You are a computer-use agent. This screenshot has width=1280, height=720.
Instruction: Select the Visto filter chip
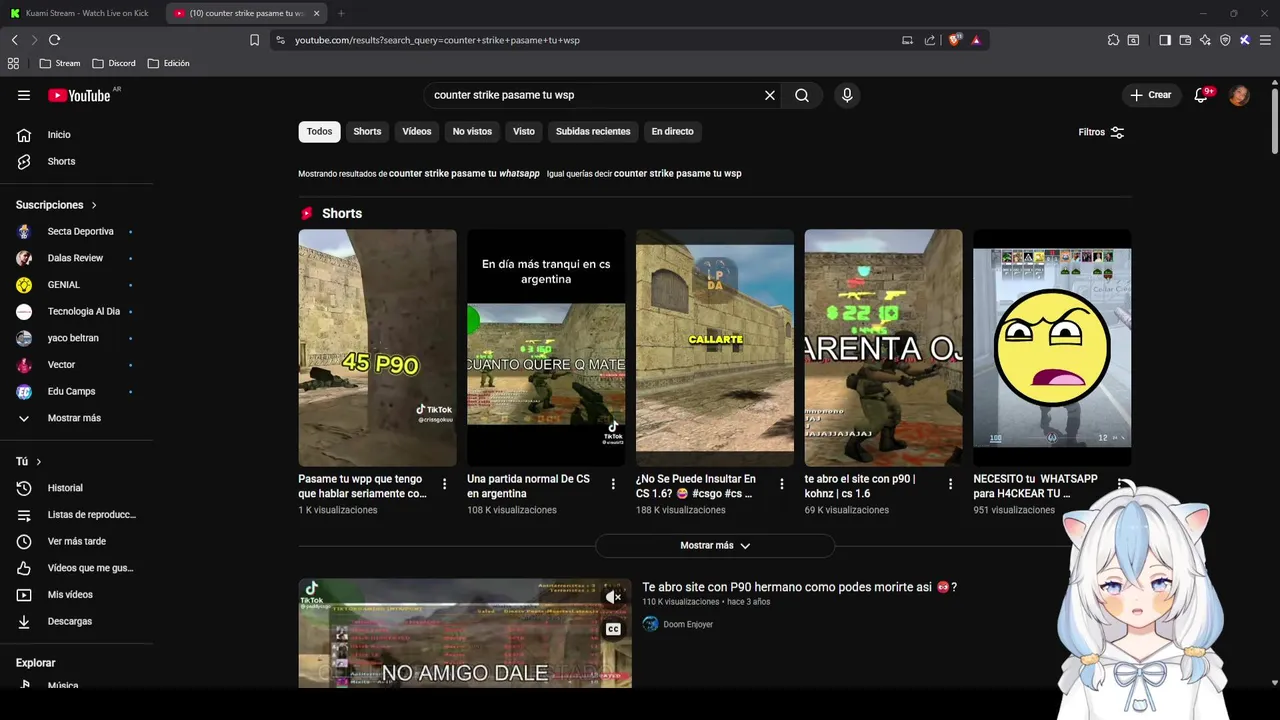524,131
